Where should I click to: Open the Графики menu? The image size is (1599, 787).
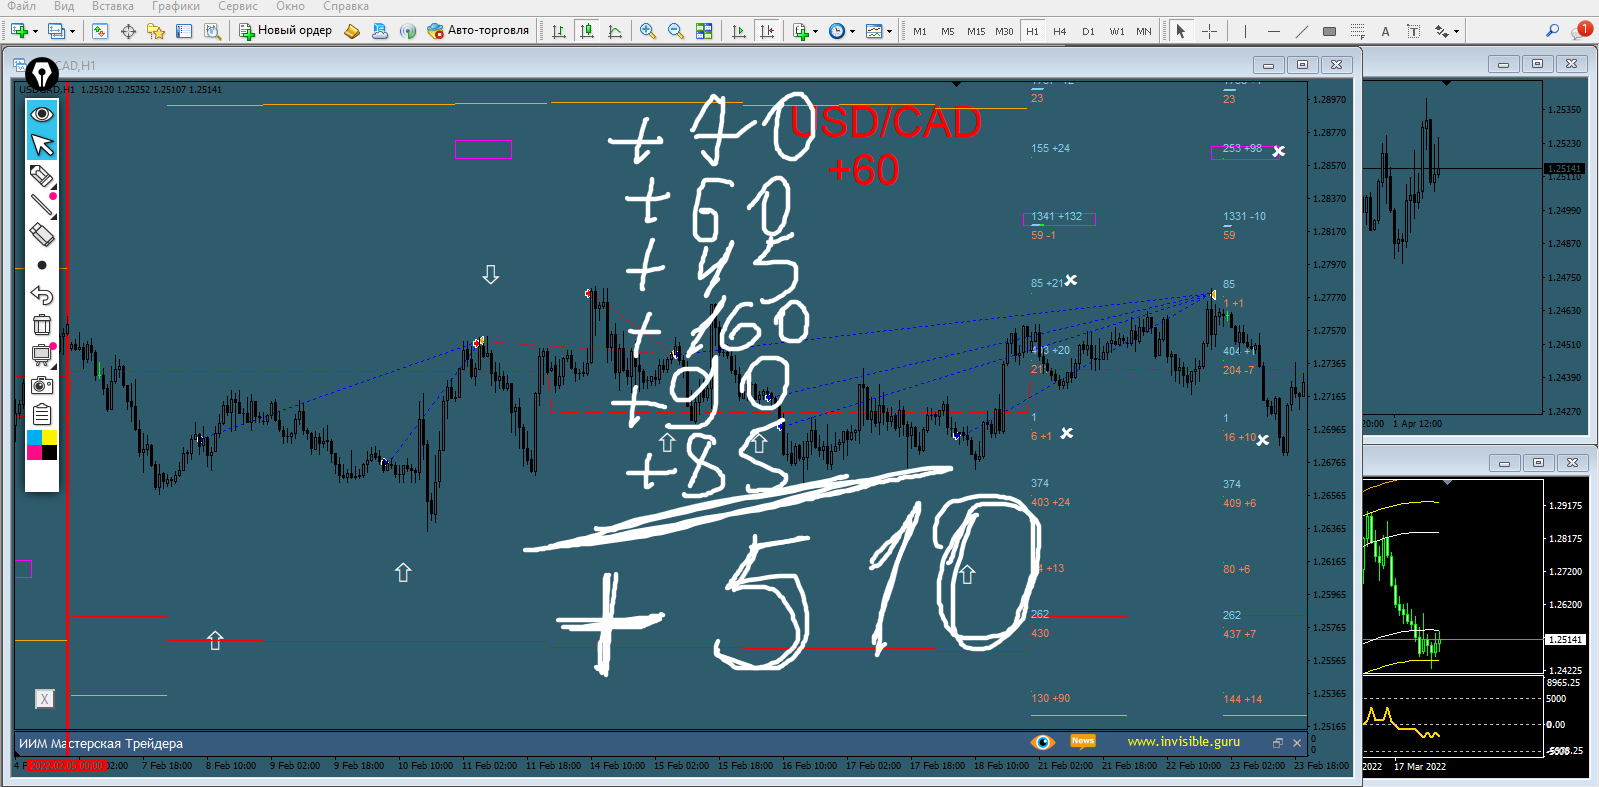coord(176,6)
